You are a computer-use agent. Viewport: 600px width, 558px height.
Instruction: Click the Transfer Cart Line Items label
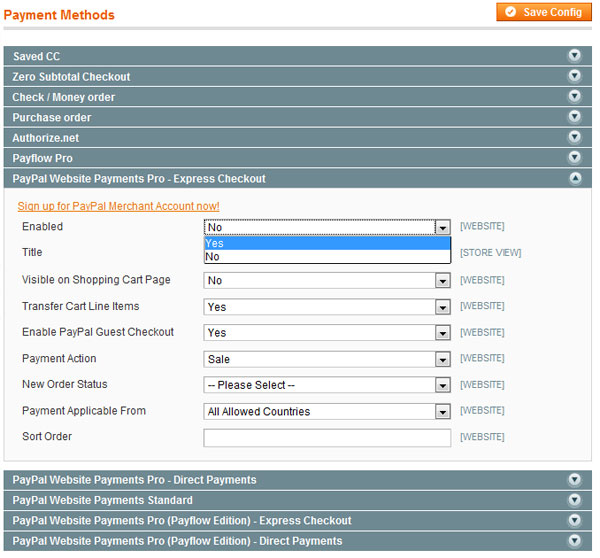point(80,306)
